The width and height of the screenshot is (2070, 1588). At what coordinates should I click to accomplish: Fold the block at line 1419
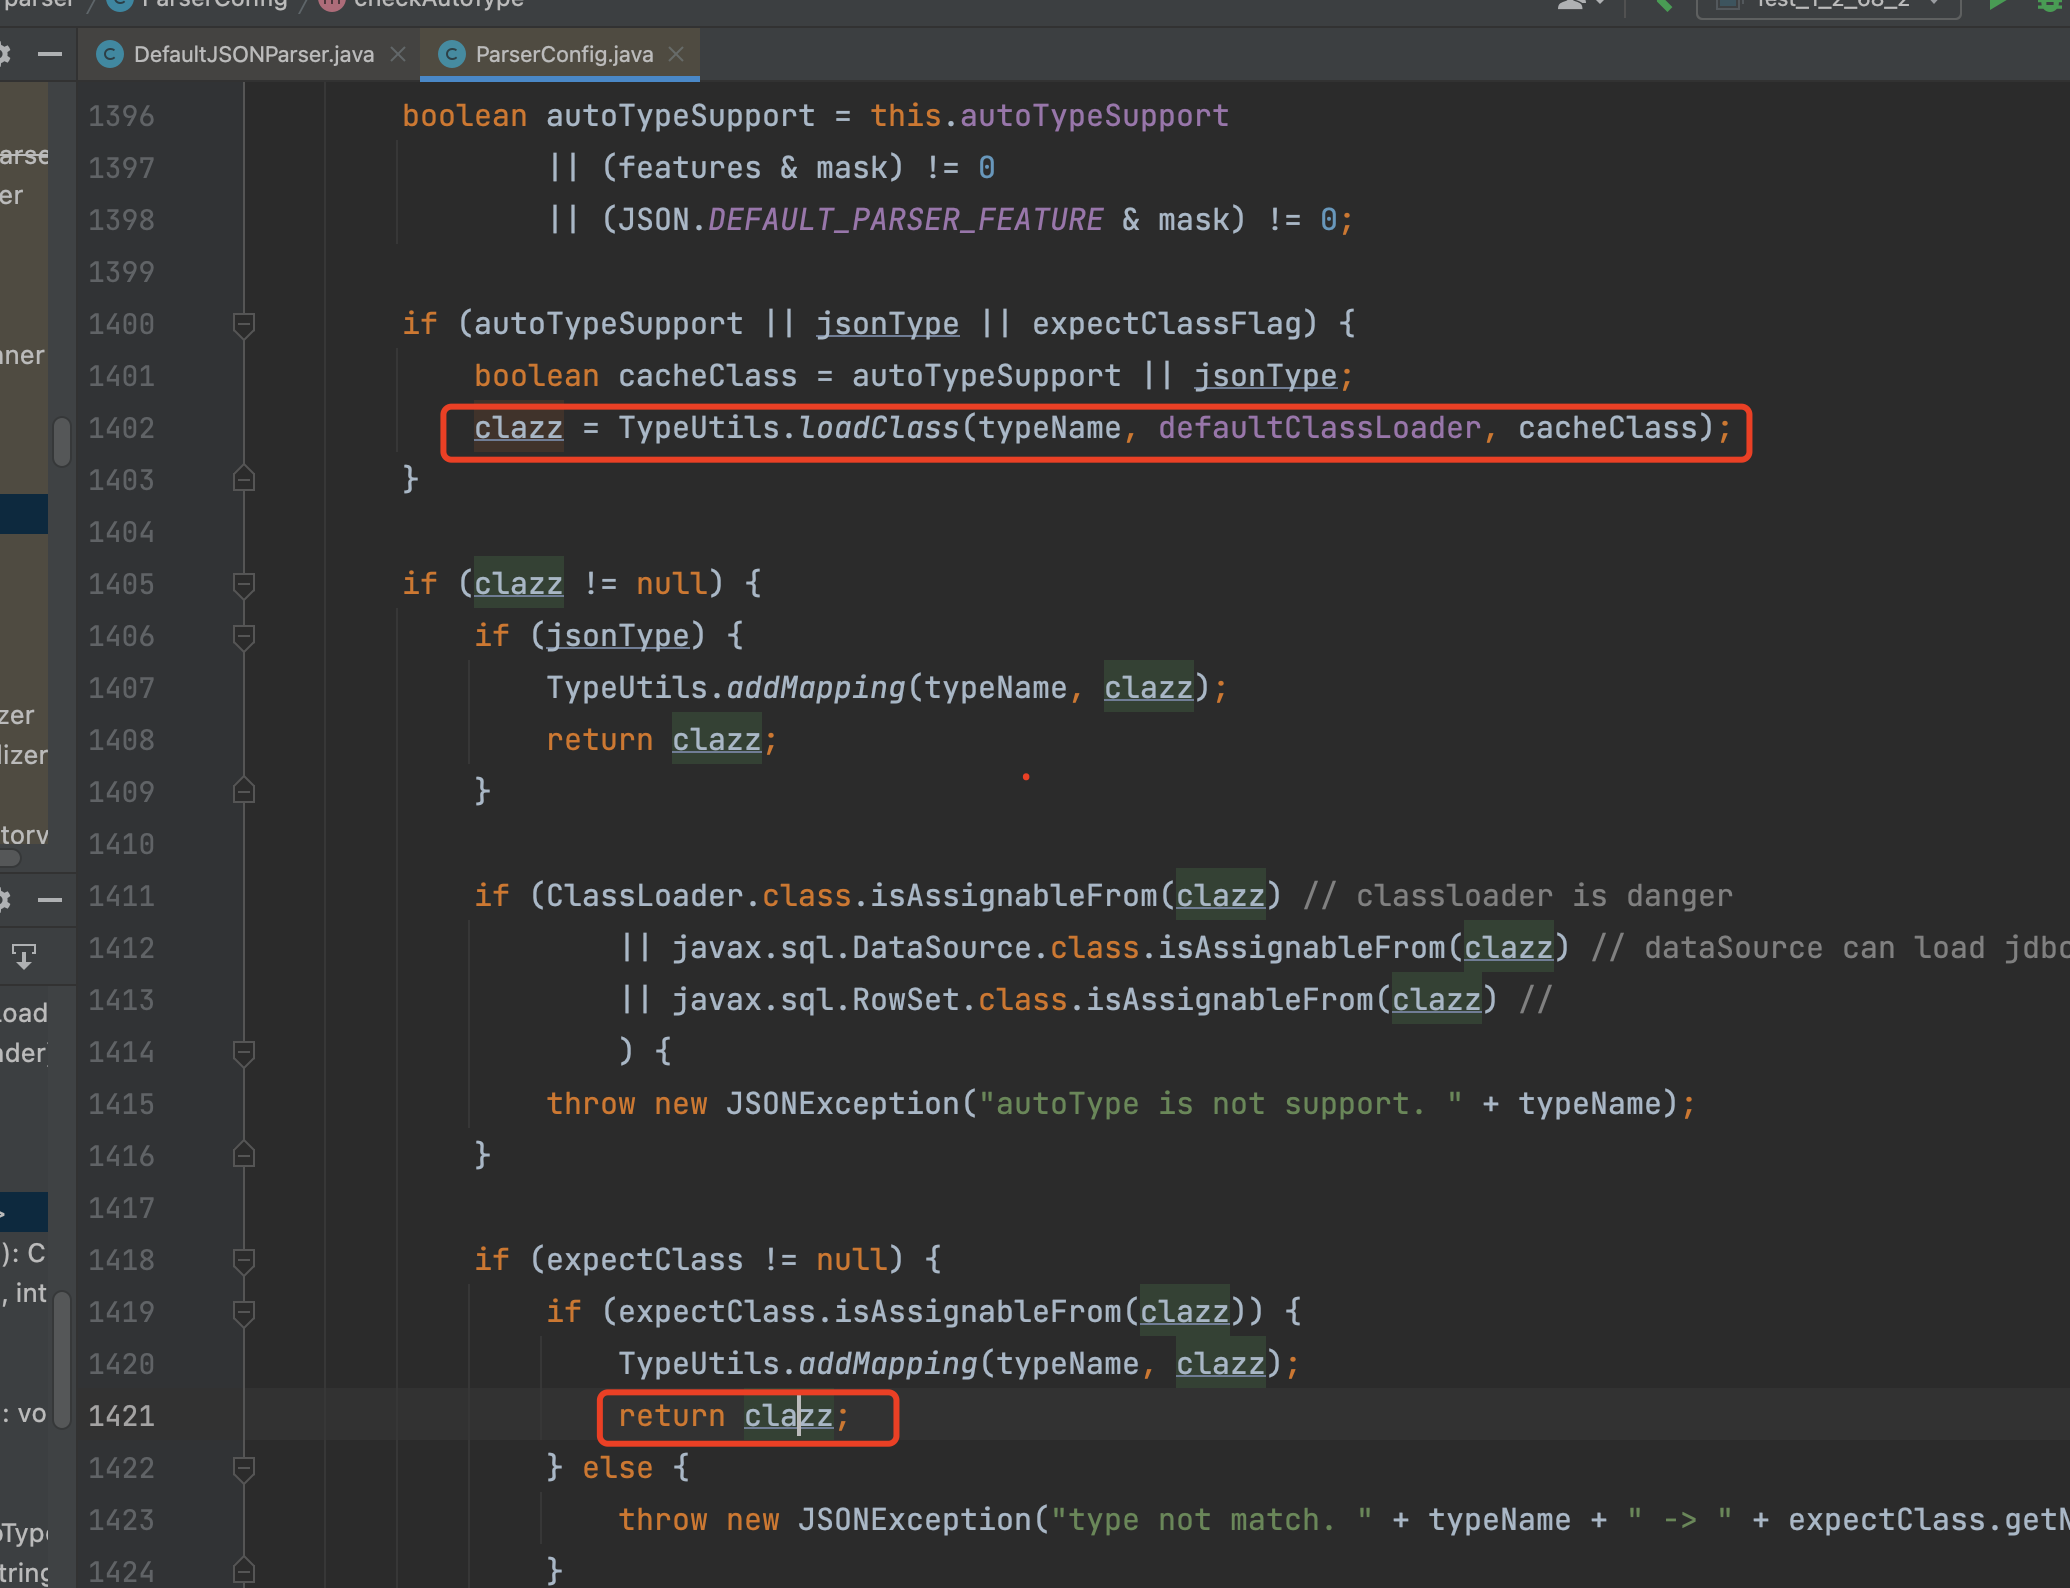(x=243, y=1312)
